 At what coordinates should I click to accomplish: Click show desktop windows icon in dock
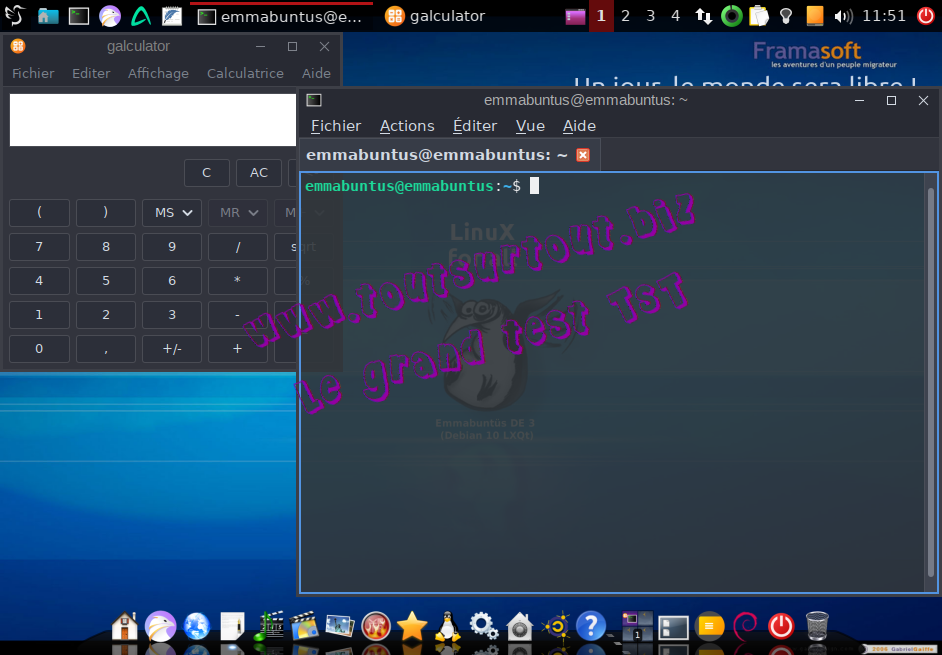(673, 627)
